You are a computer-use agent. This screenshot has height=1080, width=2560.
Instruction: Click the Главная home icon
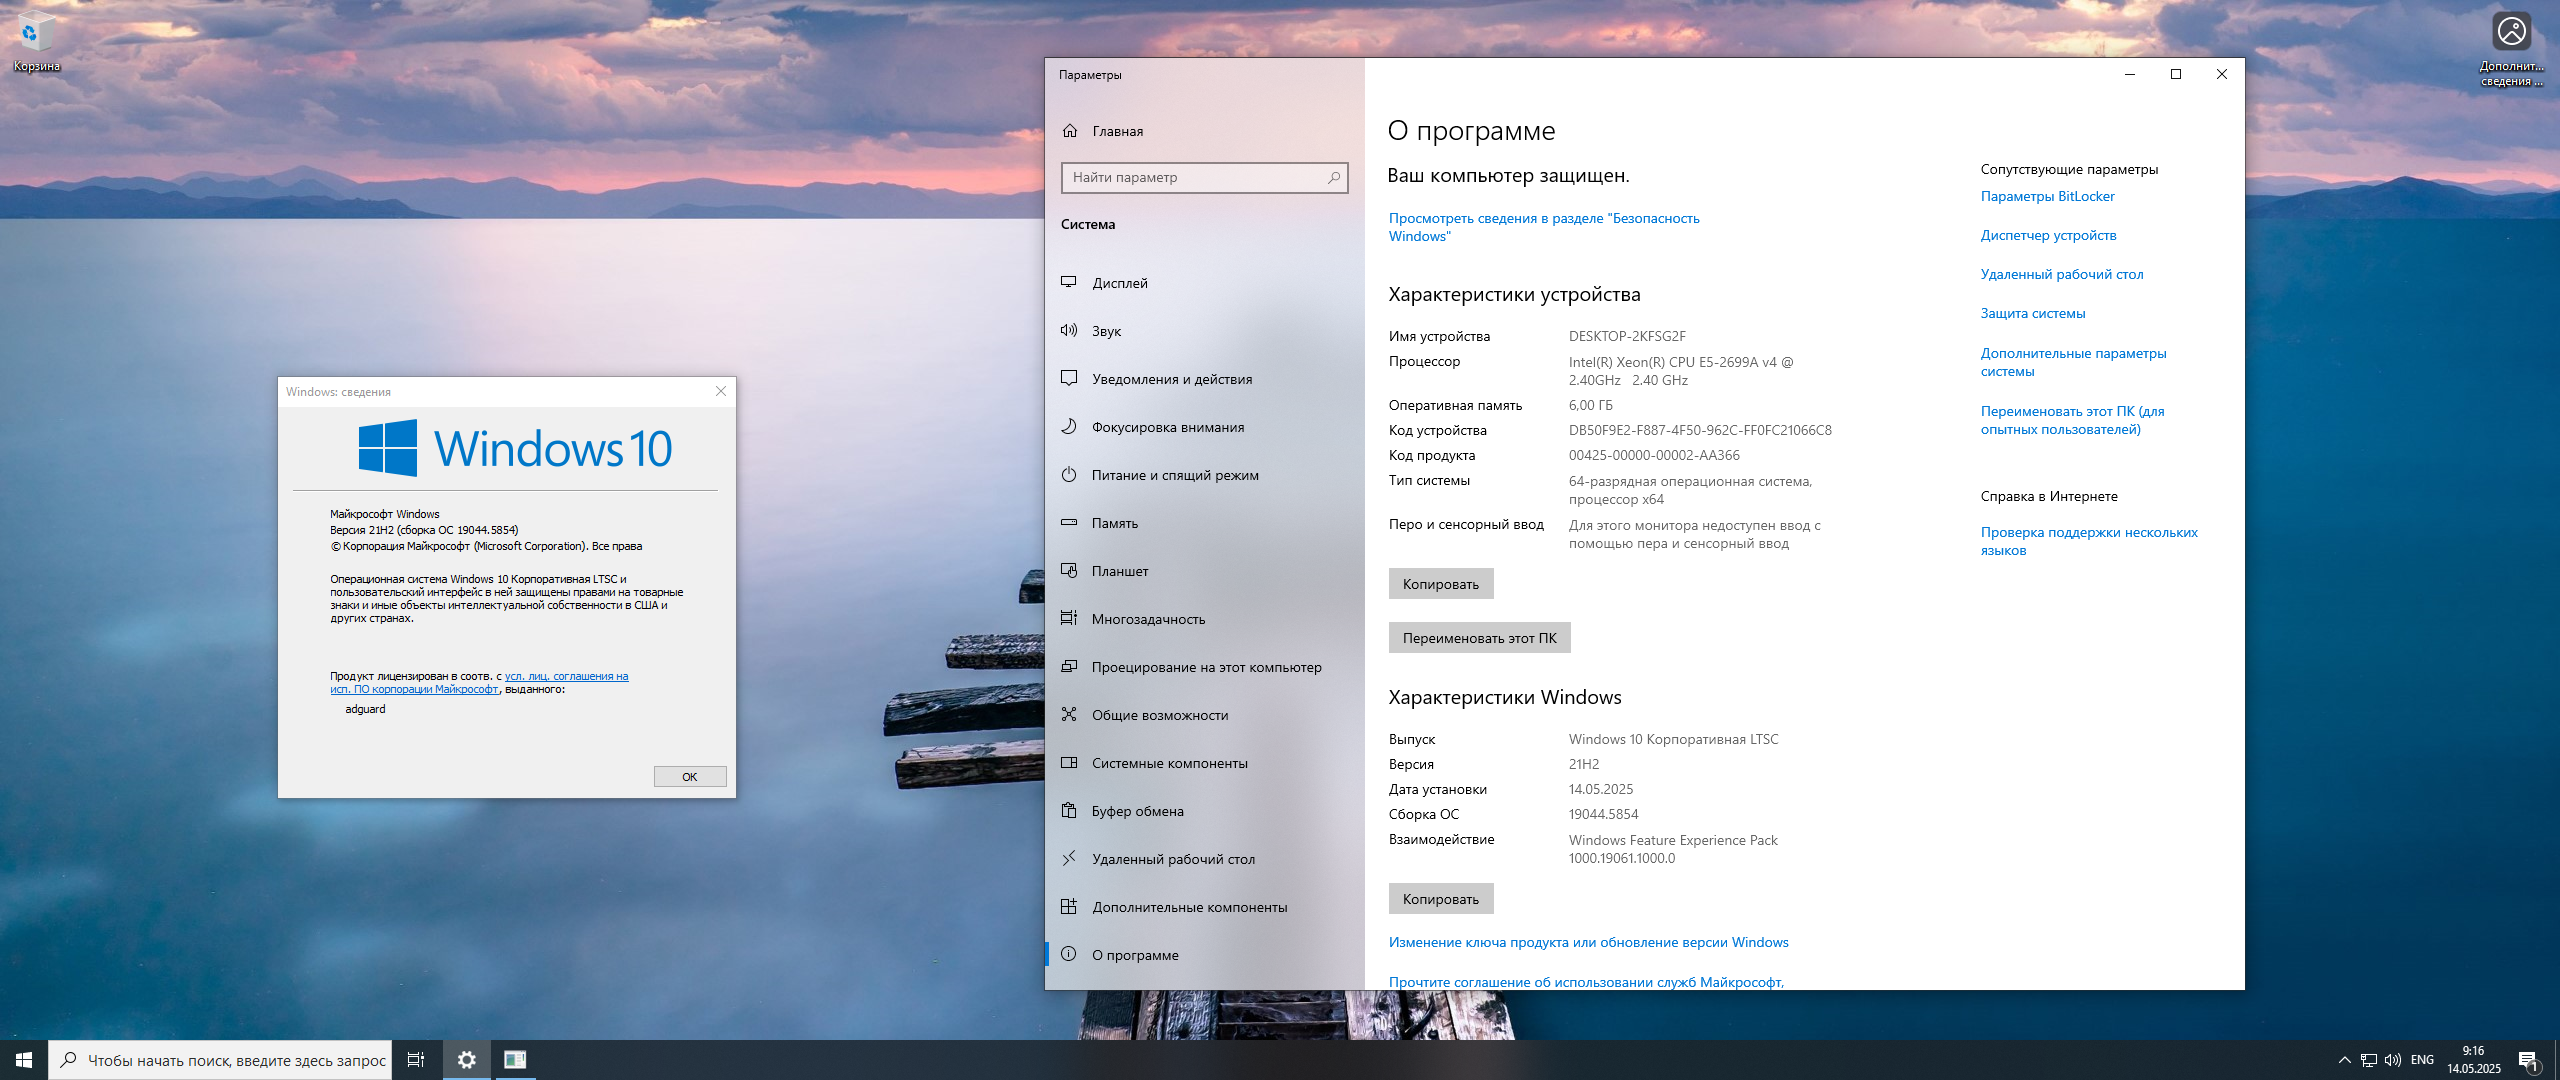tap(1070, 131)
